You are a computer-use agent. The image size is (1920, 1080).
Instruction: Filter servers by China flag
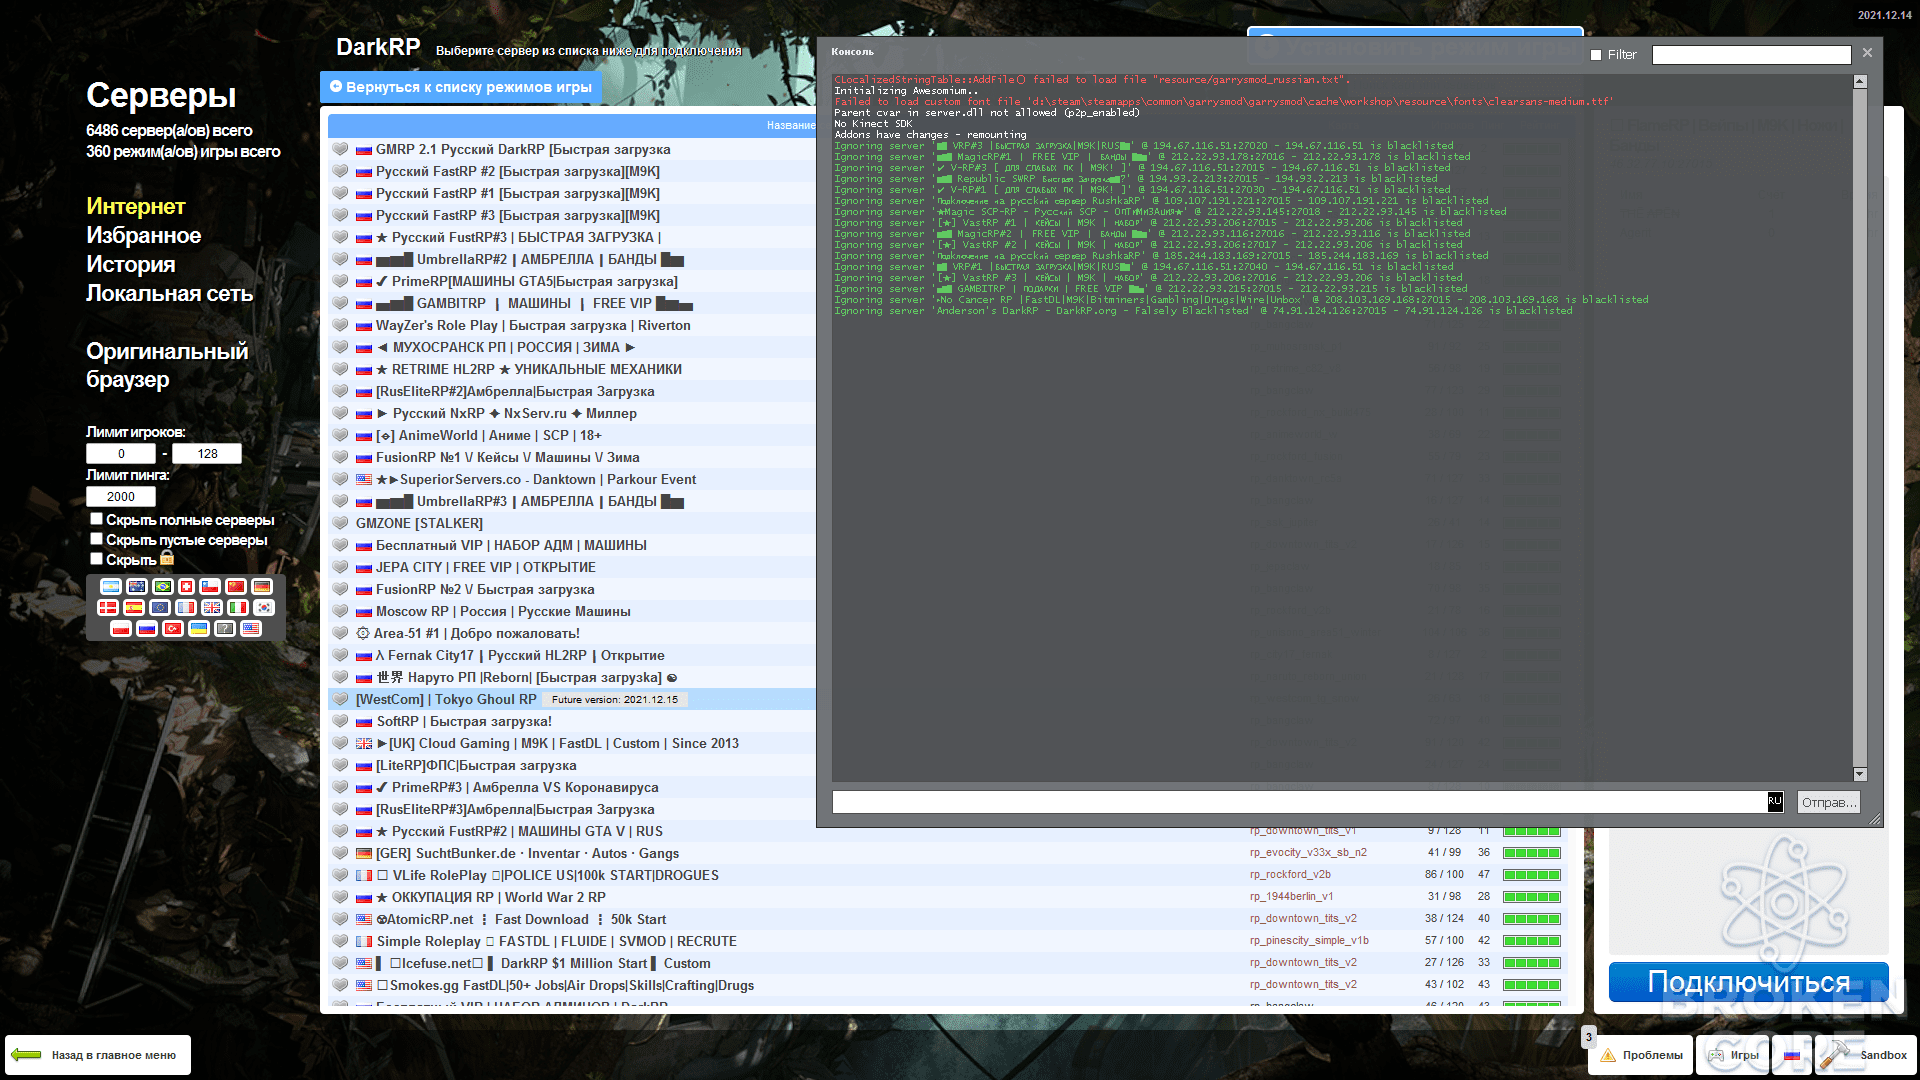click(236, 587)
